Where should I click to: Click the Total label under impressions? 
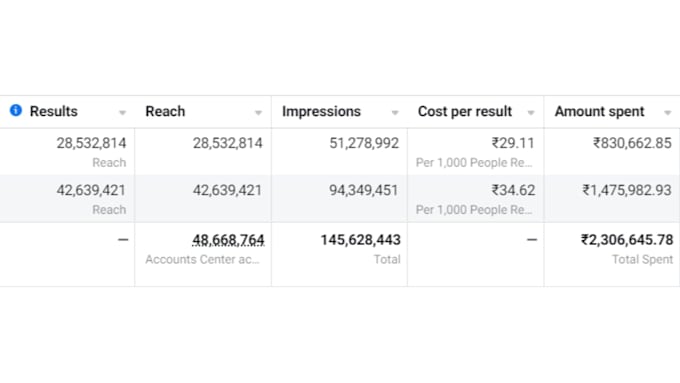(387, 259)
